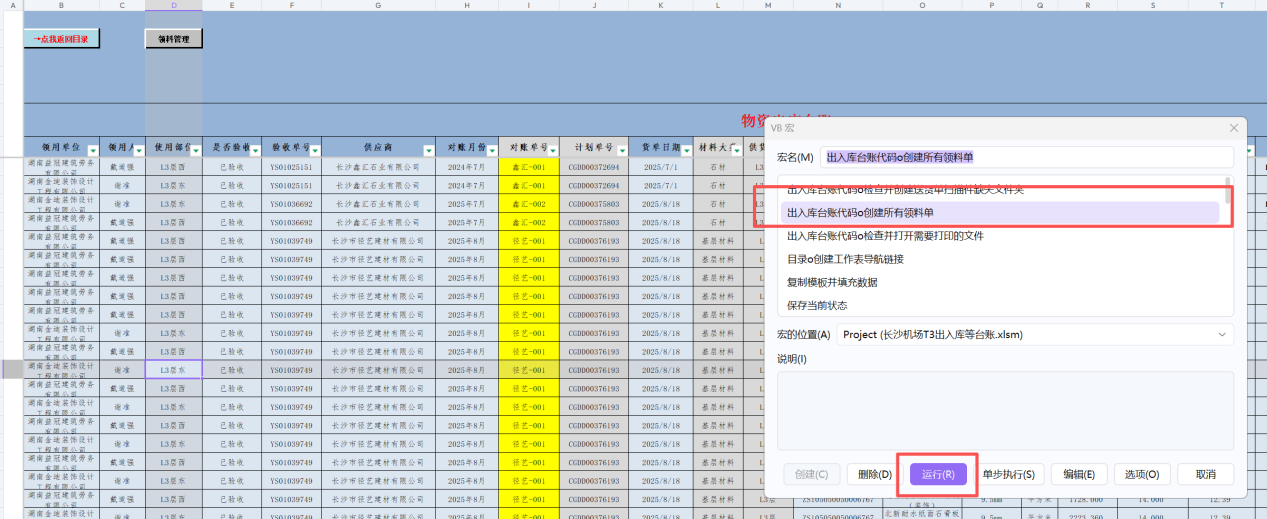Viewport: 1267px width, 519px height.
Task: Click the first CGDD00375803 cell
Action: pos(594,204)
